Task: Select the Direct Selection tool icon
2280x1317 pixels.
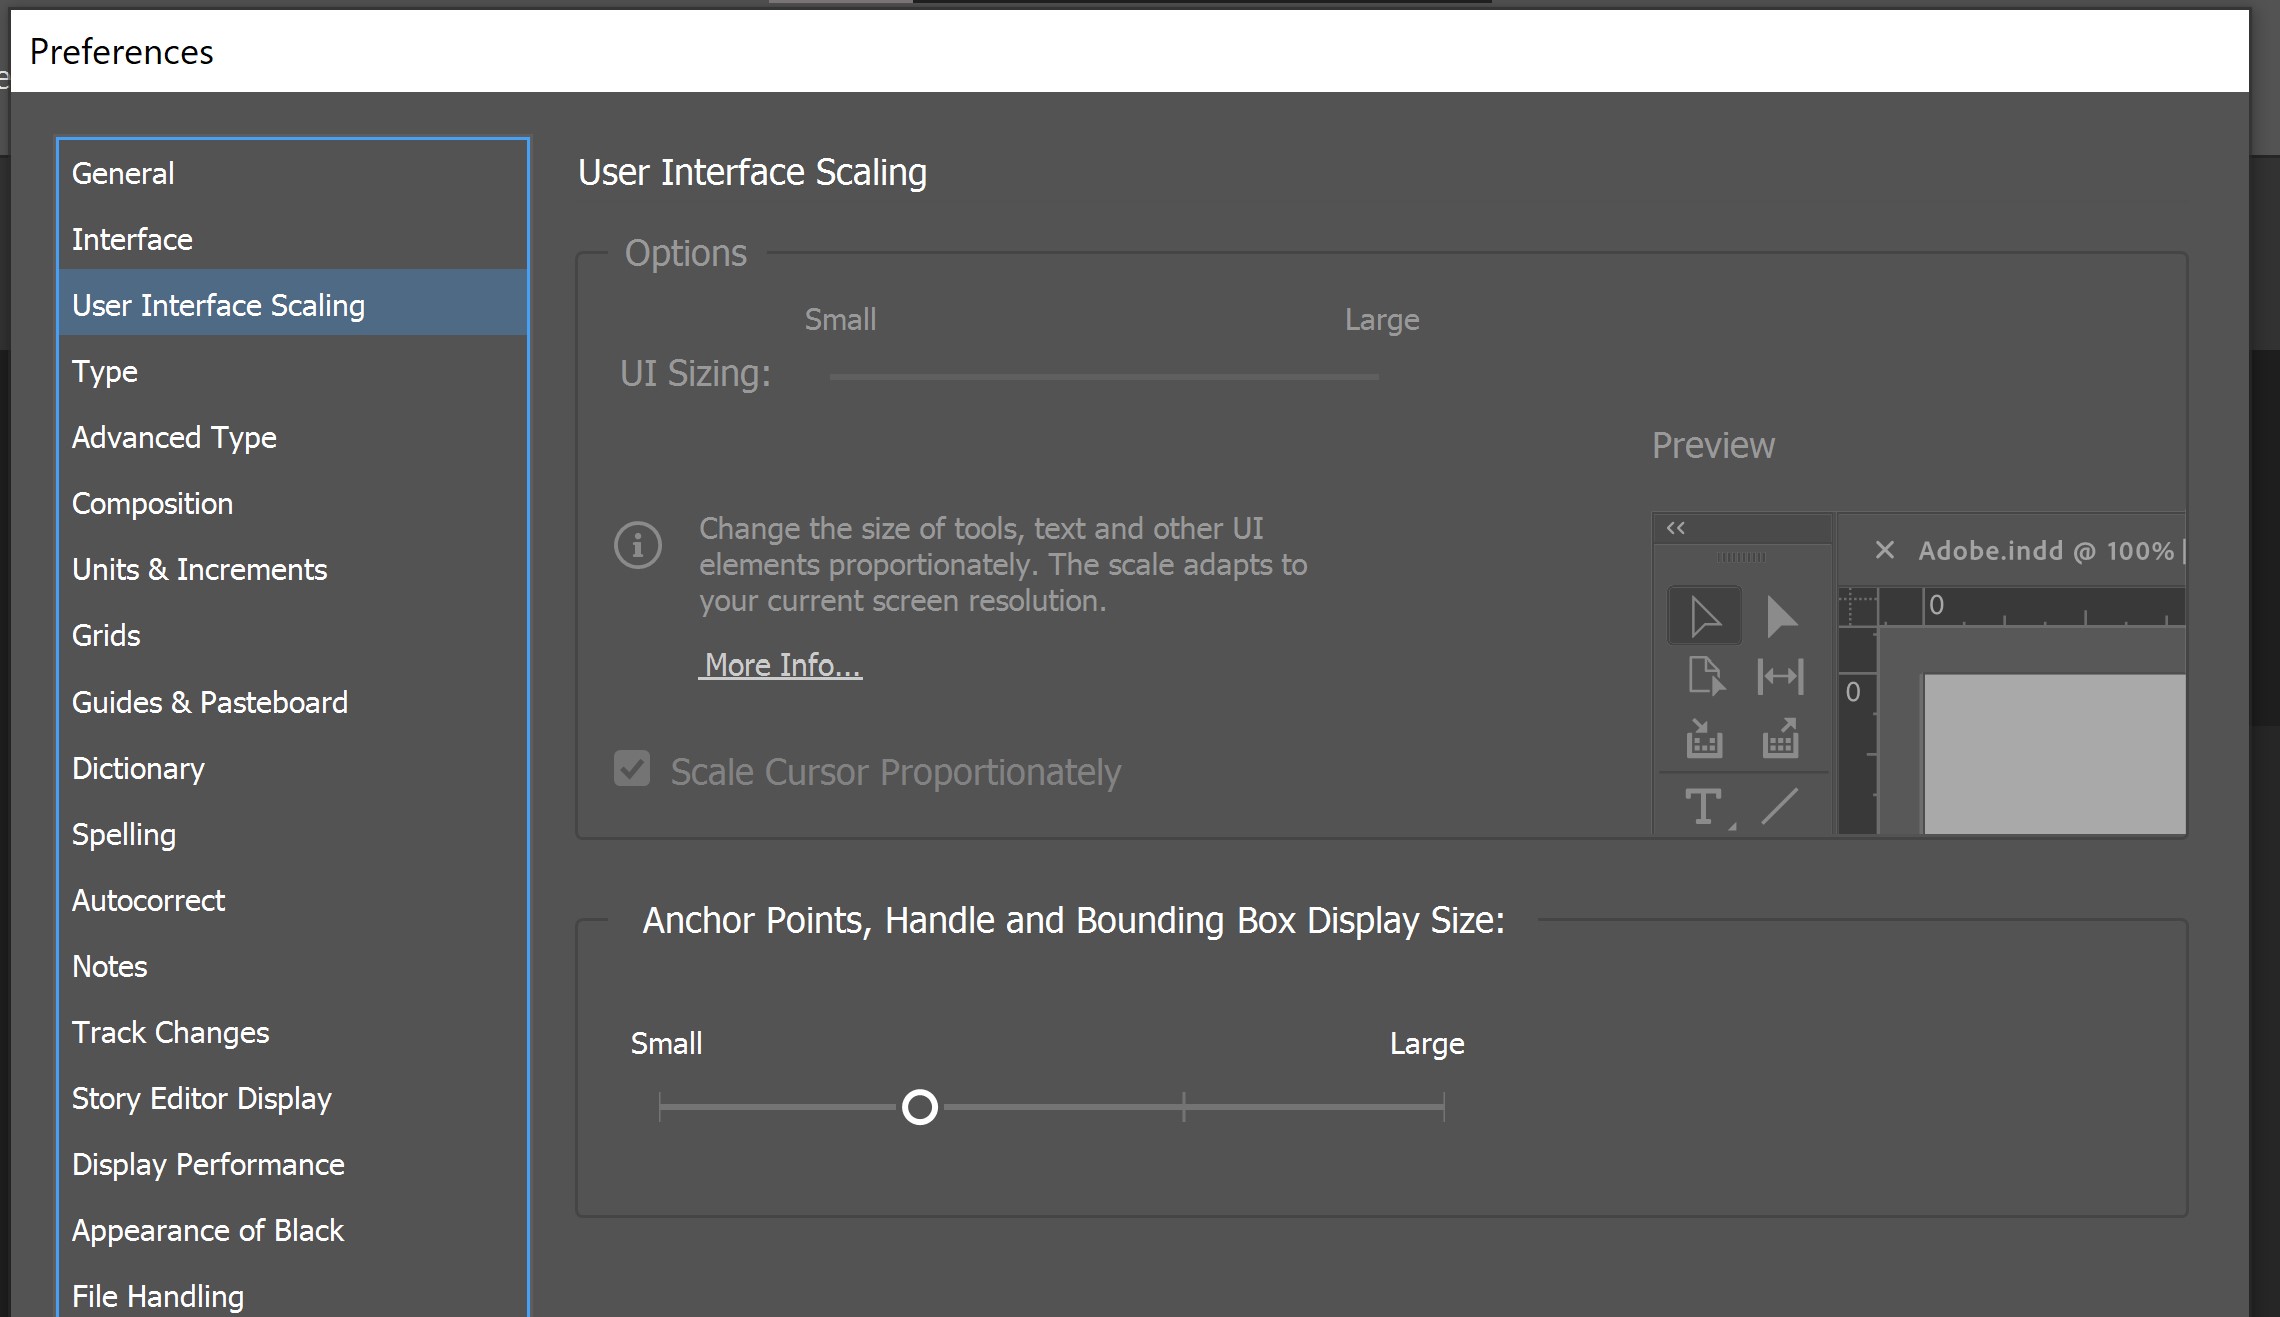Action: (x=1783, y=615)
